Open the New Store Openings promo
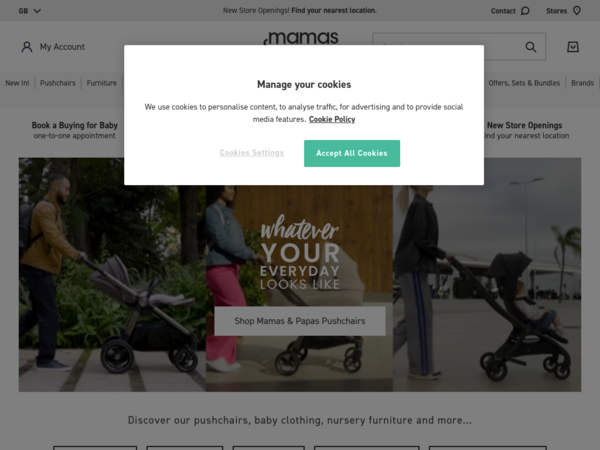 click(x=526, y=130)
